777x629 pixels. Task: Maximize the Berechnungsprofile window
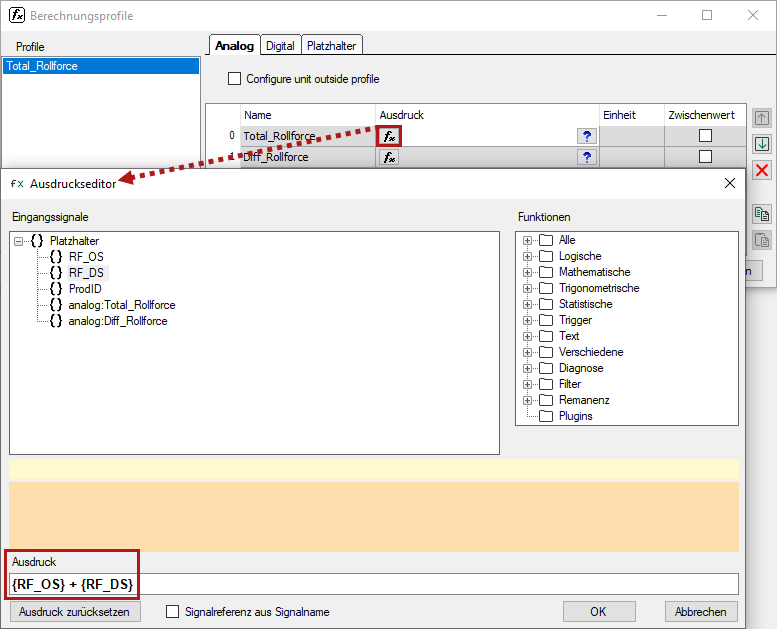[707, 15]
